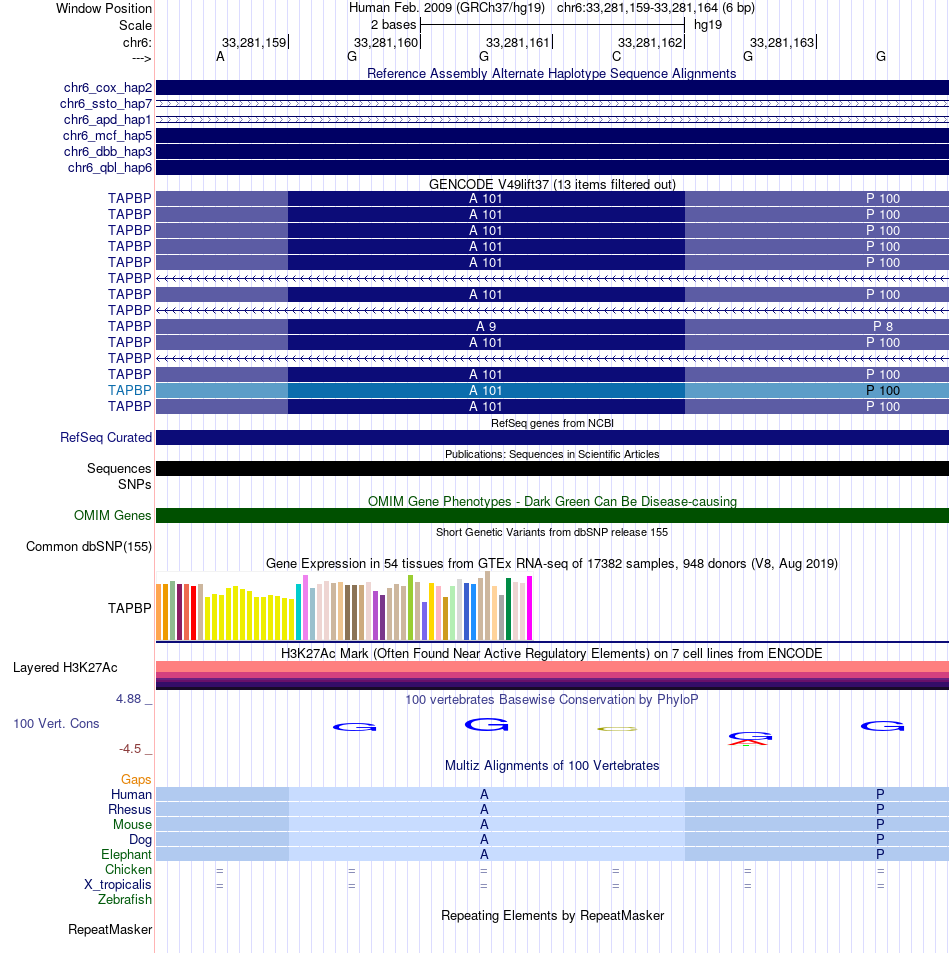Click the RefSeq Curated gene bar
The image size is (950, 953).
[x=552, y=438]
